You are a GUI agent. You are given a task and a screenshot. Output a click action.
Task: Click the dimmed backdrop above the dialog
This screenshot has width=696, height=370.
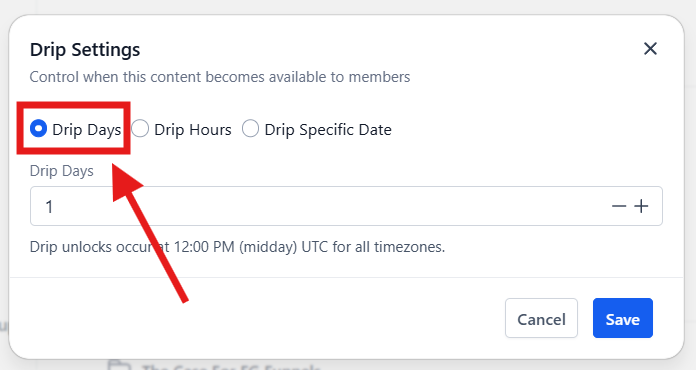click(348, 6)
